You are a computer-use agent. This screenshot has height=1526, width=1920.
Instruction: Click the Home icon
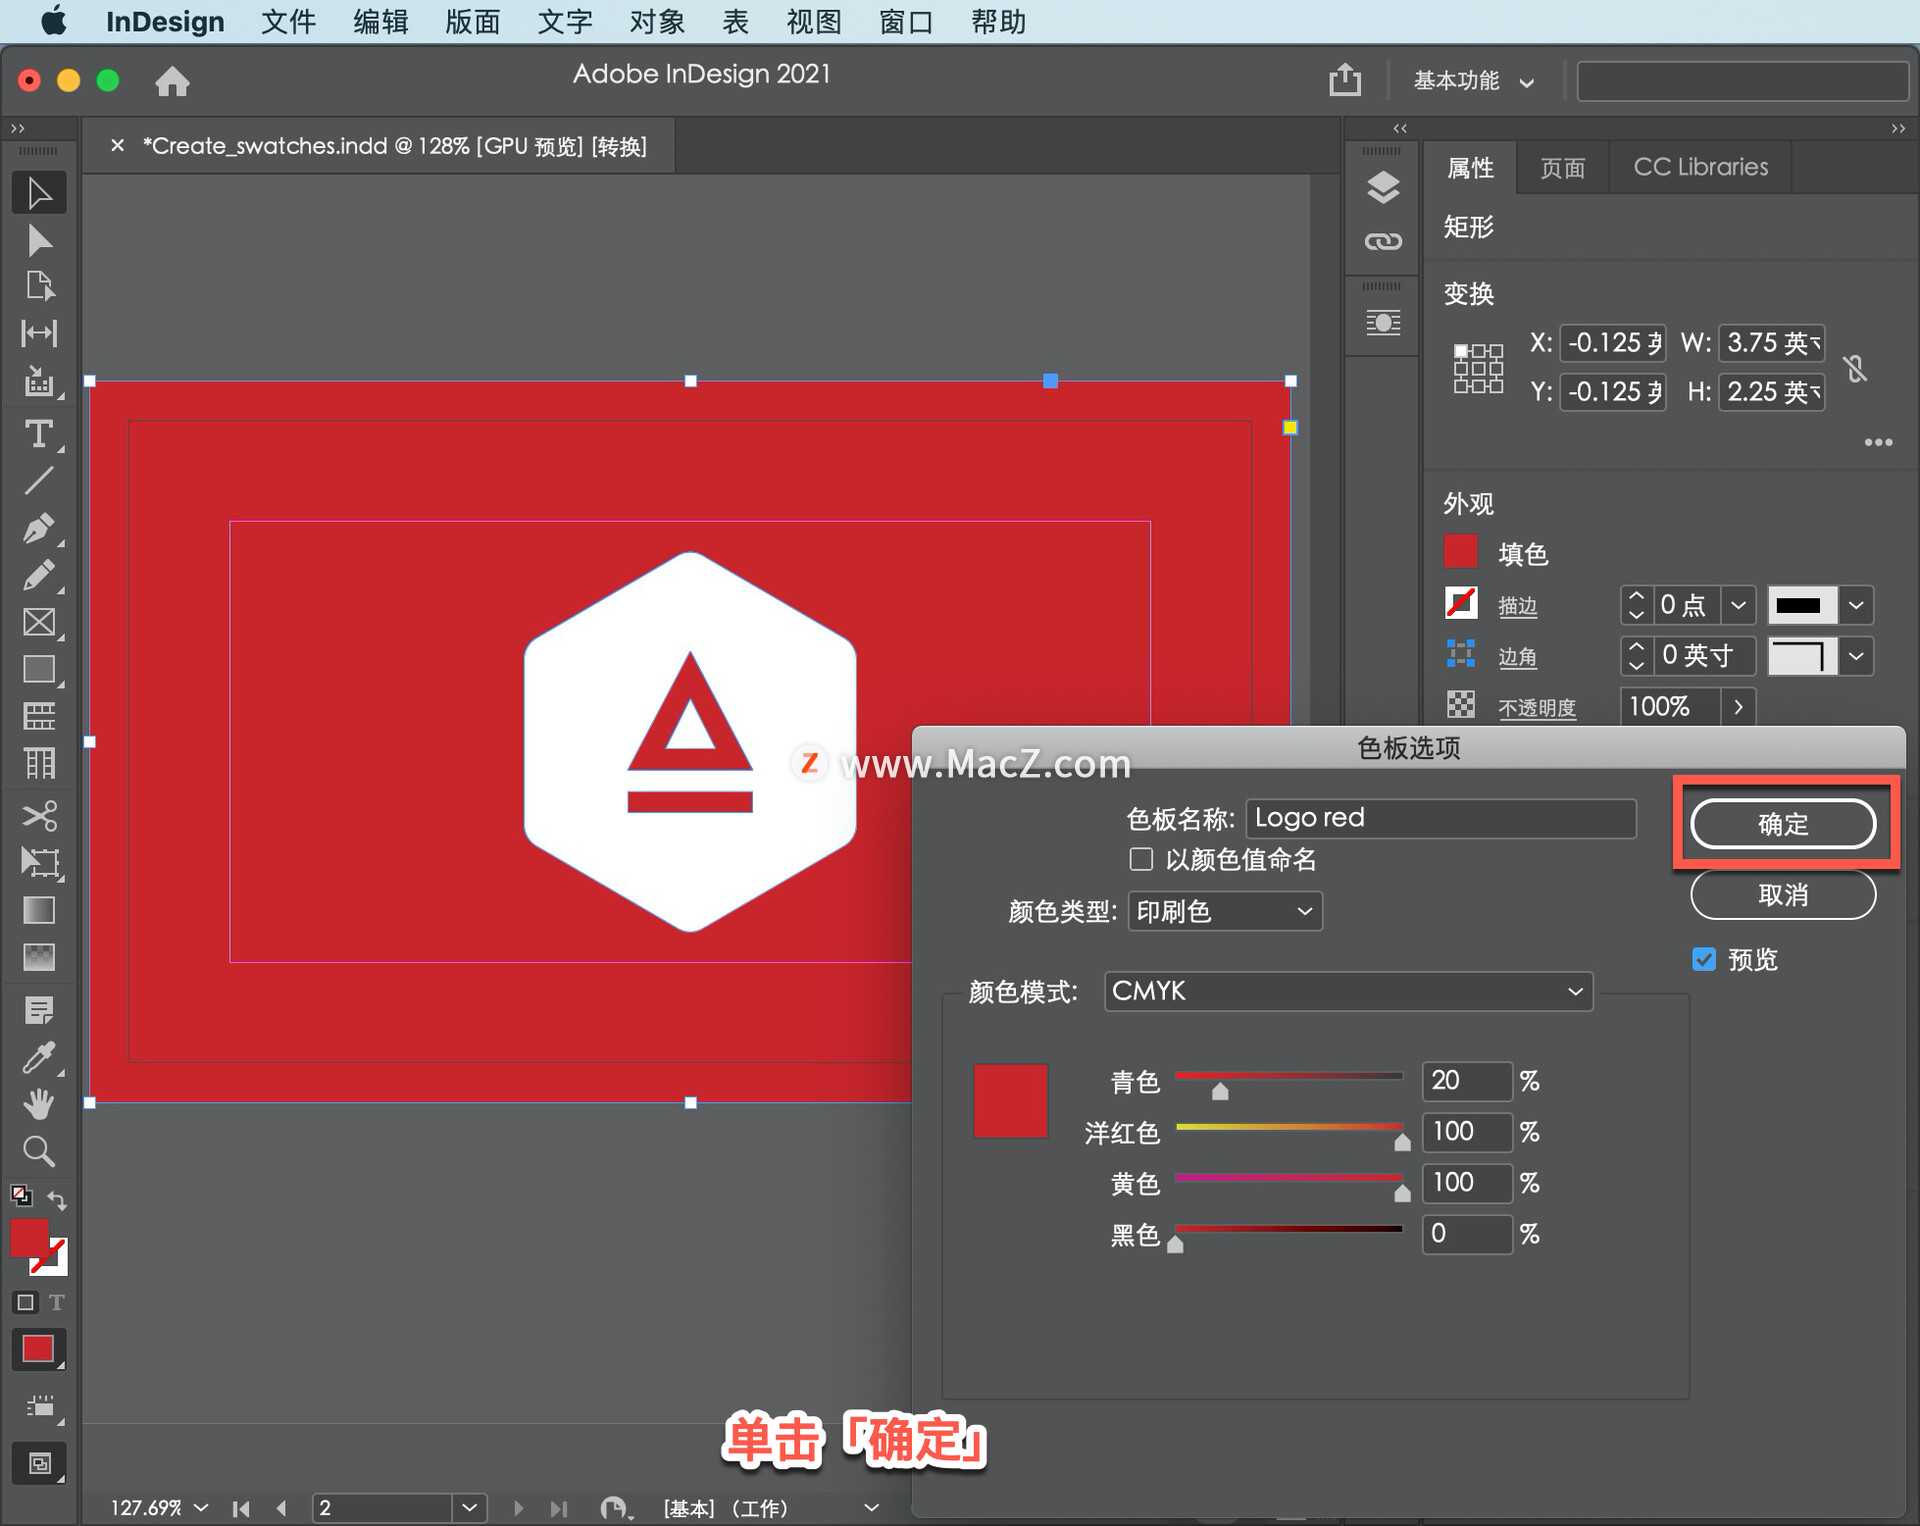click(172, 81)
